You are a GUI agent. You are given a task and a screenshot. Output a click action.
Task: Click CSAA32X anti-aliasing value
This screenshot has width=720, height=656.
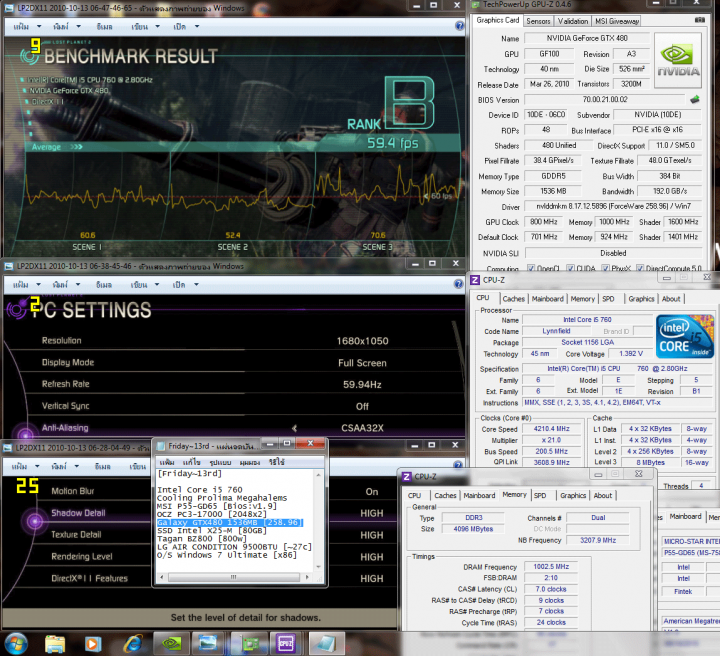(362, 428)
